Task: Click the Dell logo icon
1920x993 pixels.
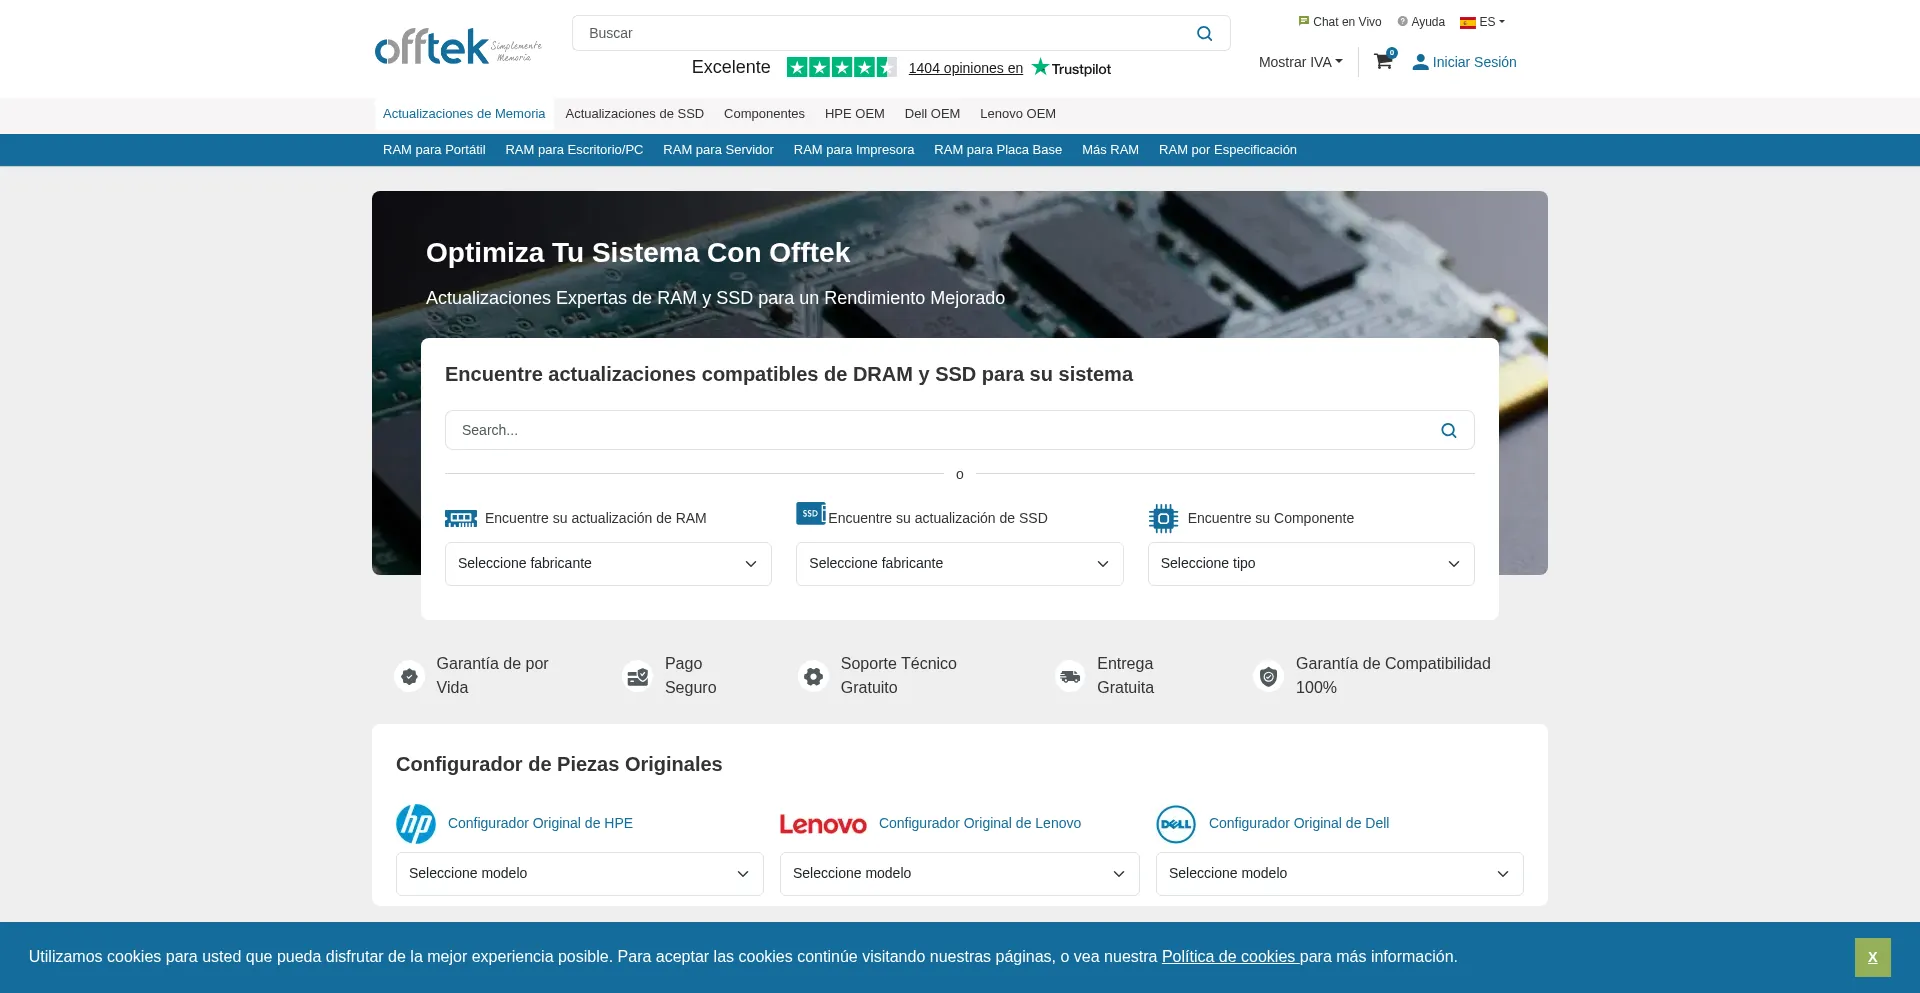Action: [1176, 824]
